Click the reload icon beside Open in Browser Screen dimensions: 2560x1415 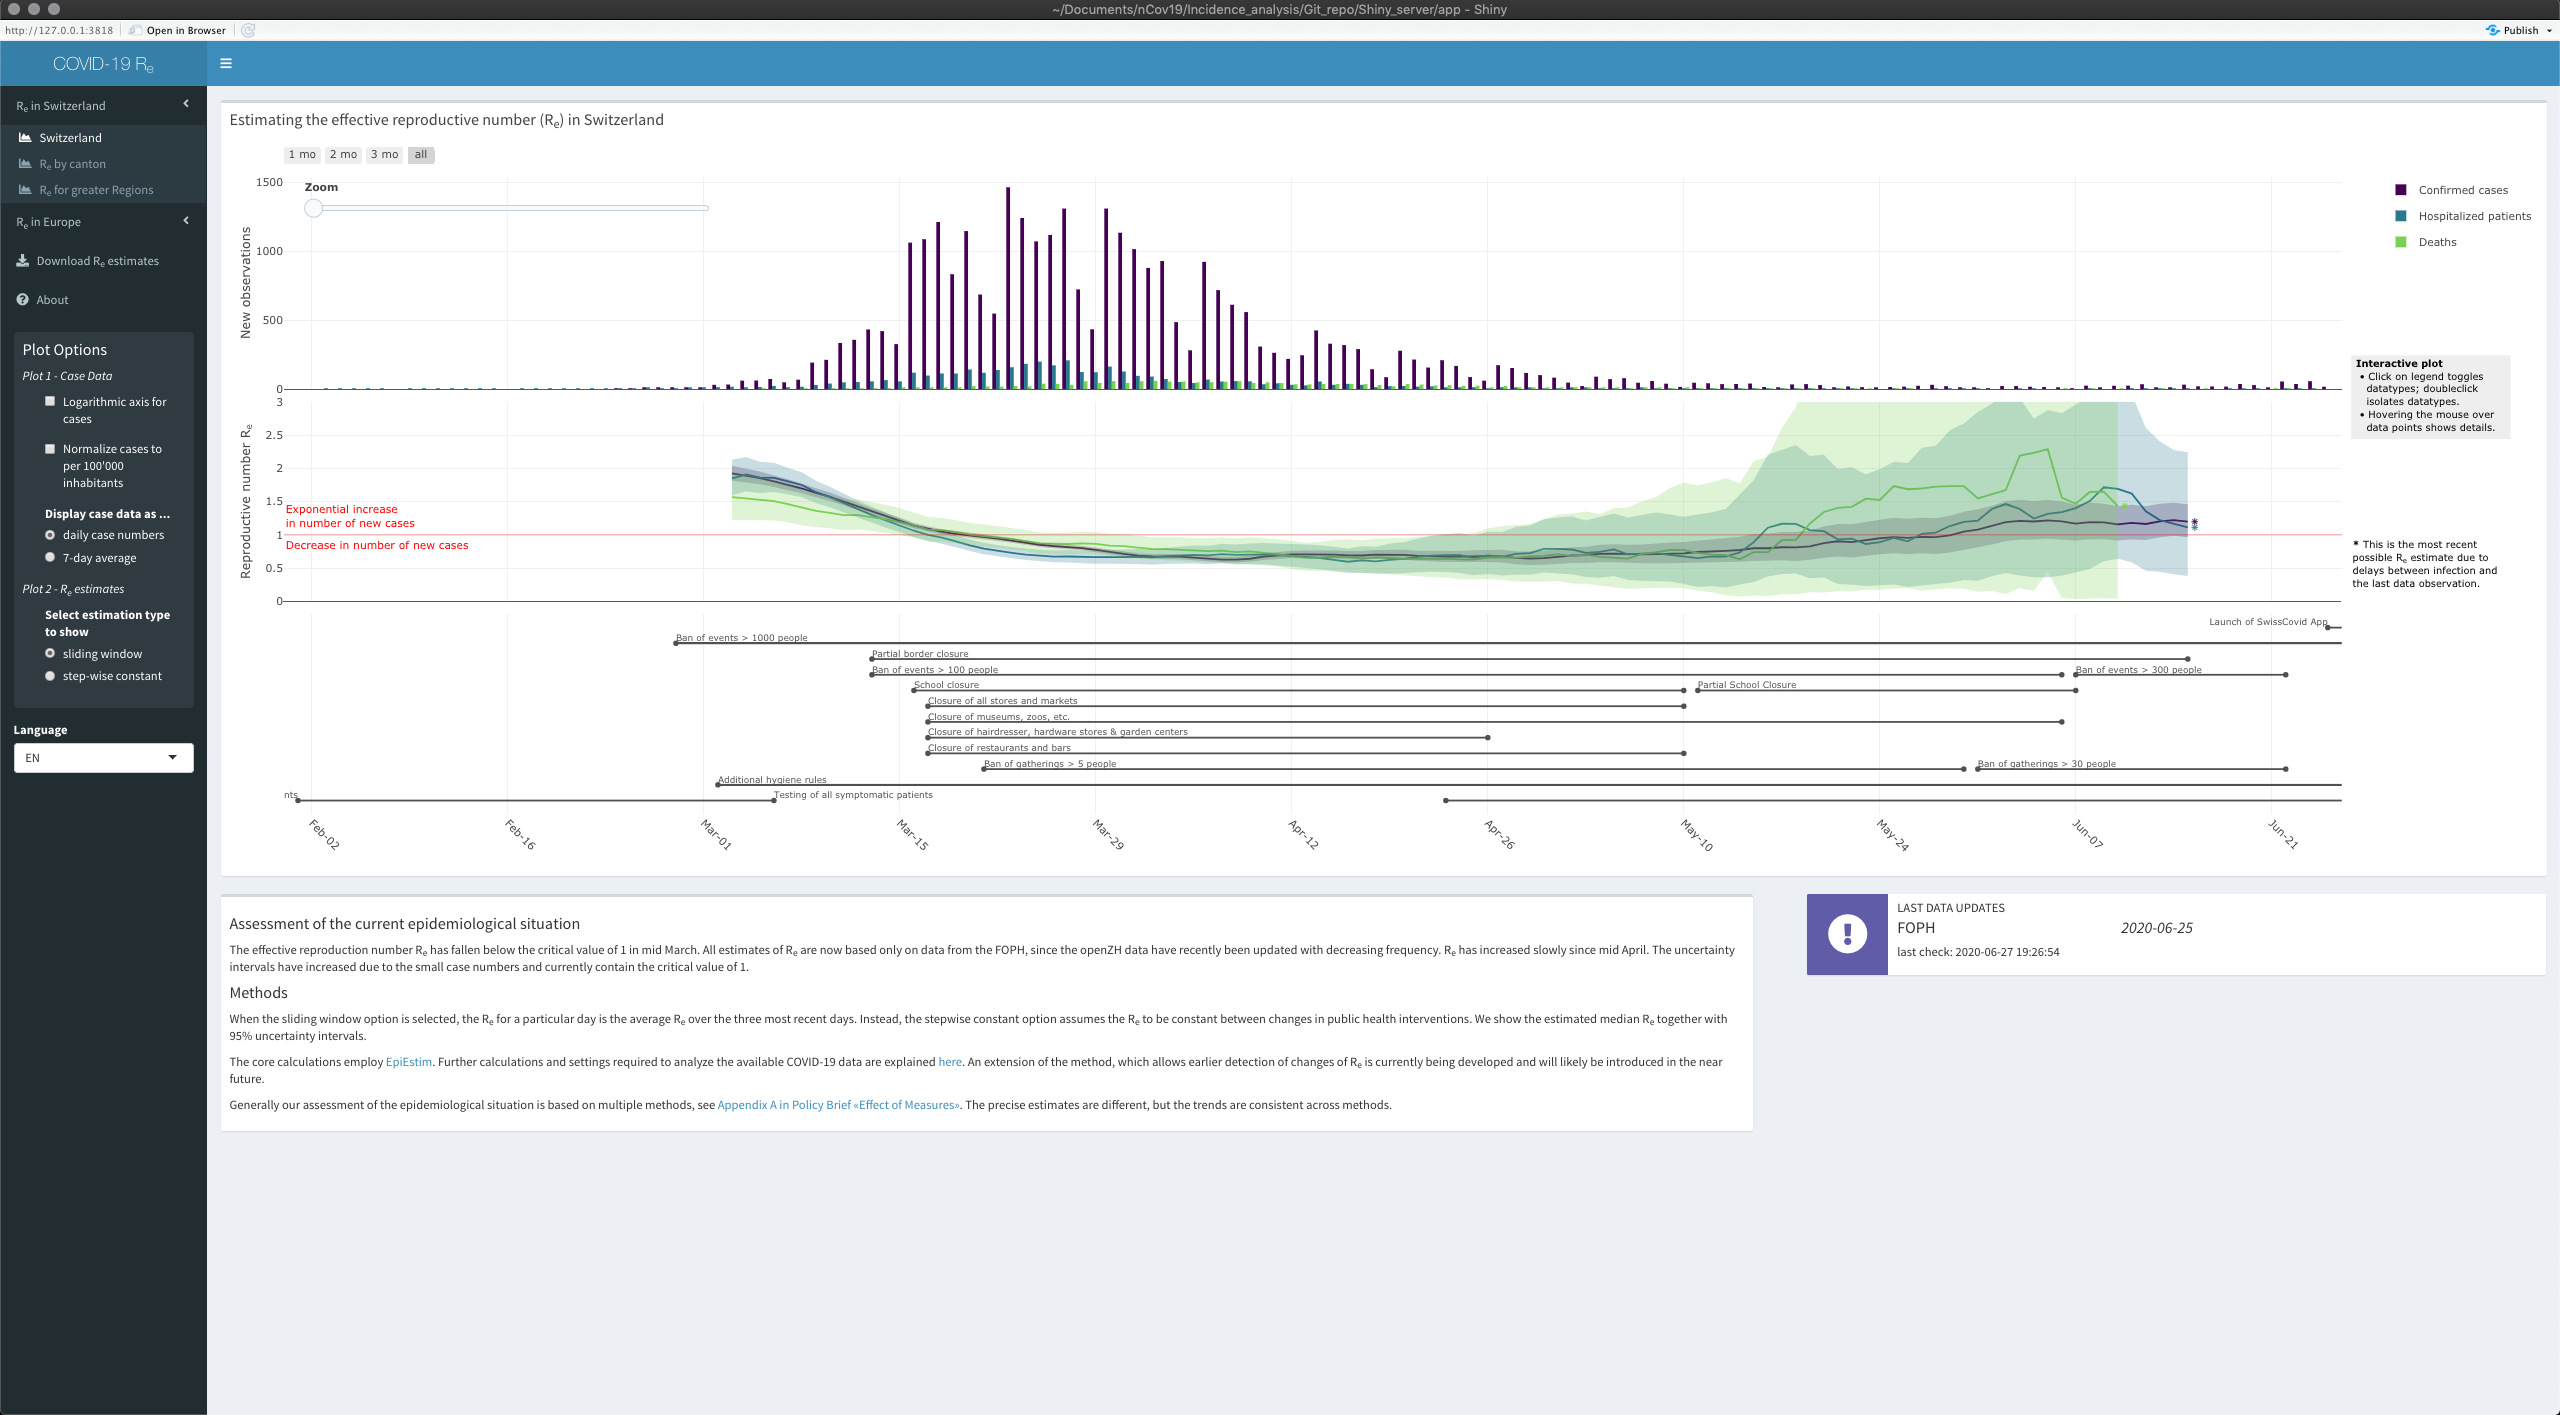pos(248,30)
